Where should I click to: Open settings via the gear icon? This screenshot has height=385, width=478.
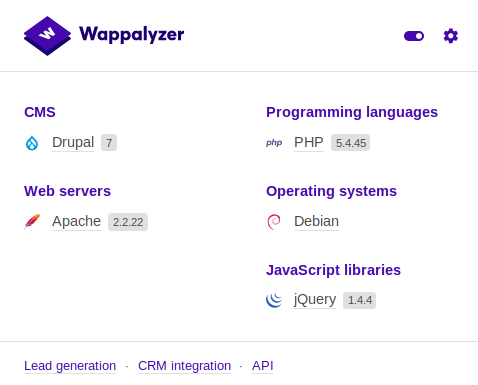coord(451,36)
